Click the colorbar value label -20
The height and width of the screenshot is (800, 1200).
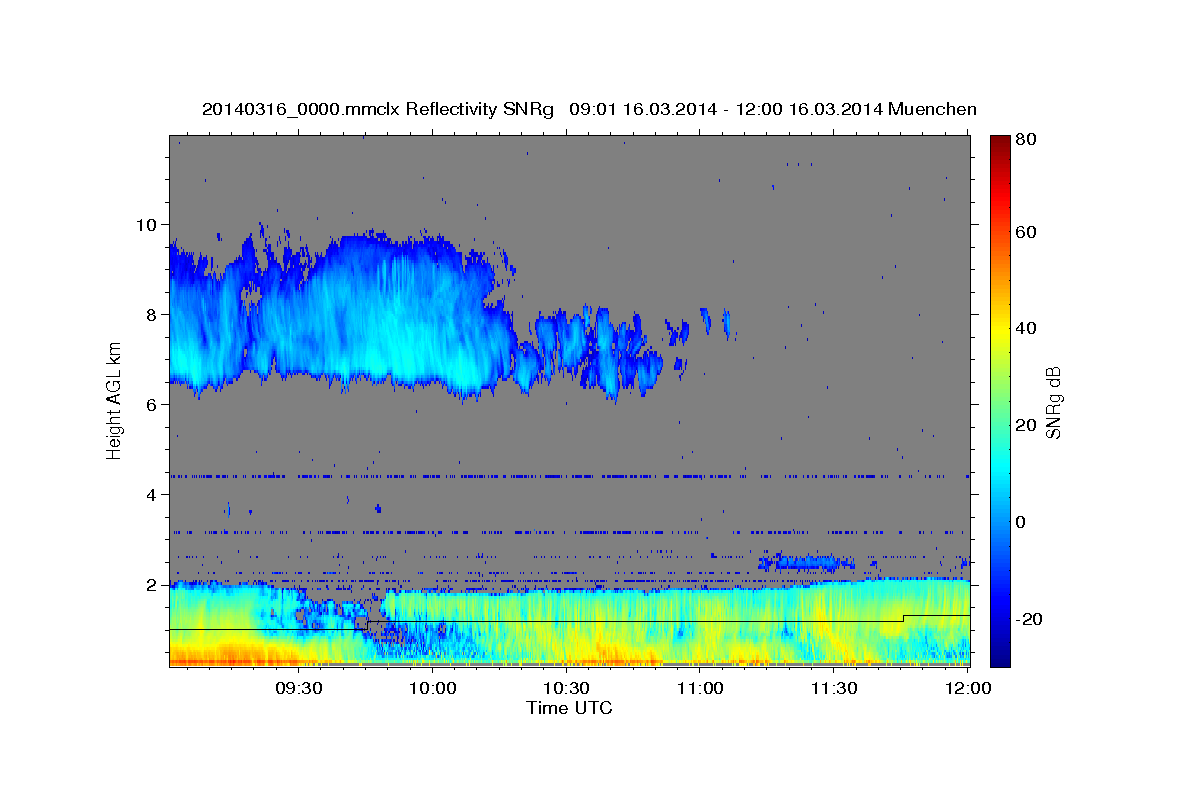point(1031,619)
